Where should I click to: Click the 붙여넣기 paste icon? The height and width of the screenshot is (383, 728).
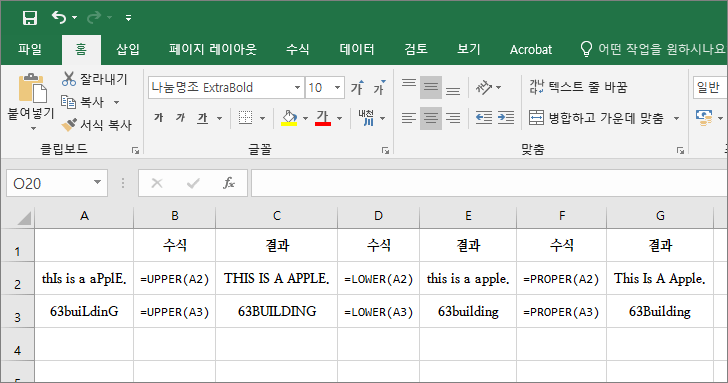point(32,88)
